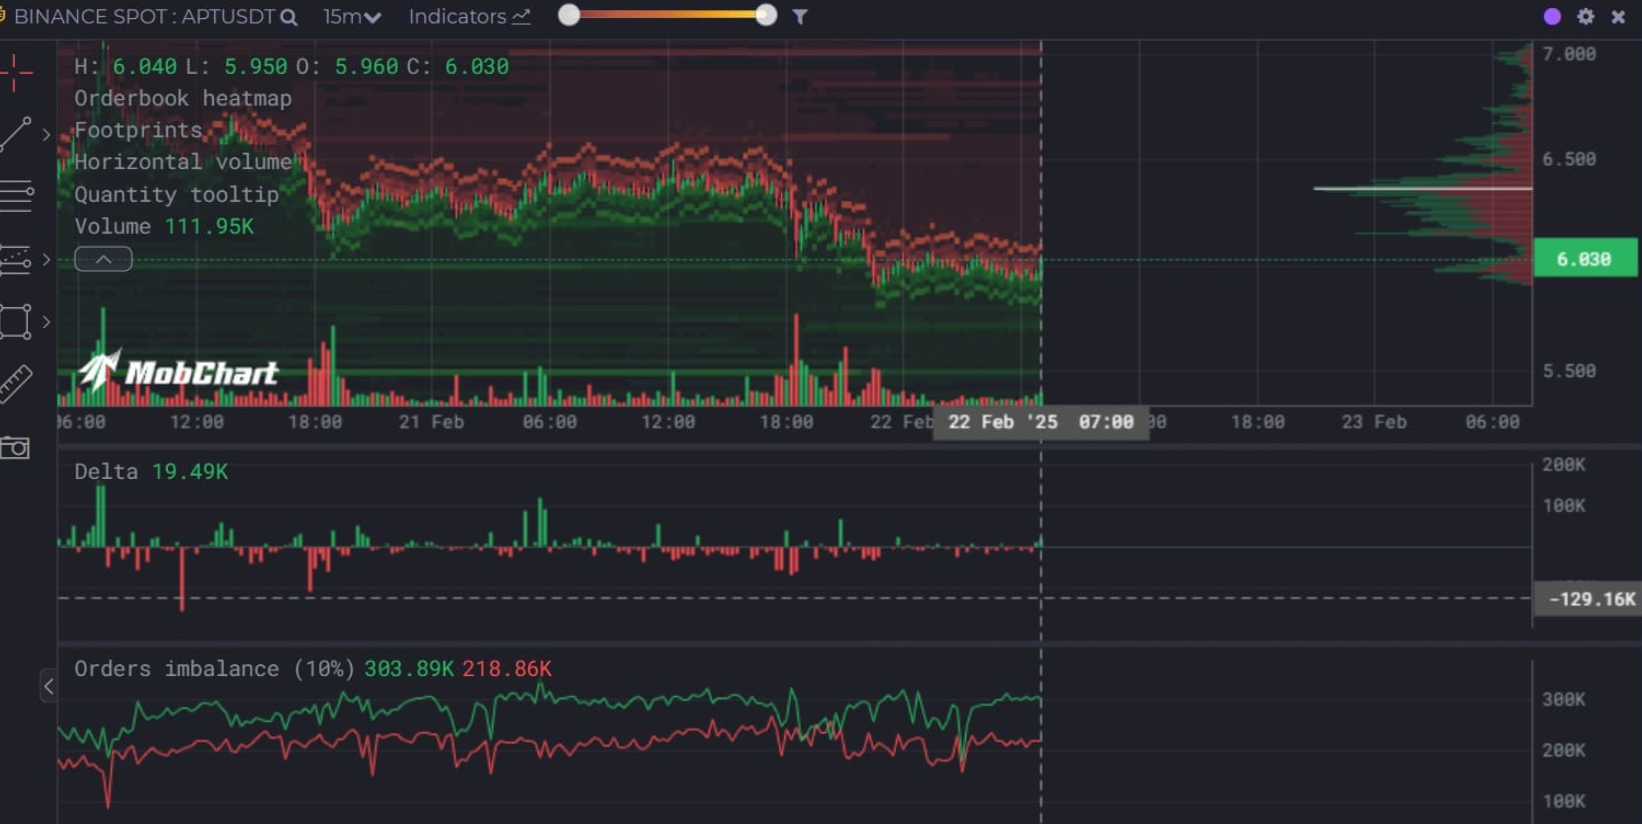Click the 6.030 current price label
Image resolution: width=1642 pixels, height=824 pixels.
click(x=1585, y=259)
